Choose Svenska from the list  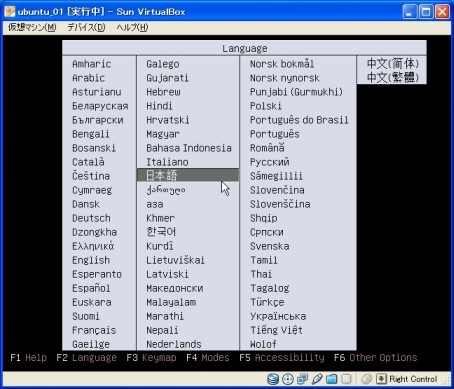point(270,246)
